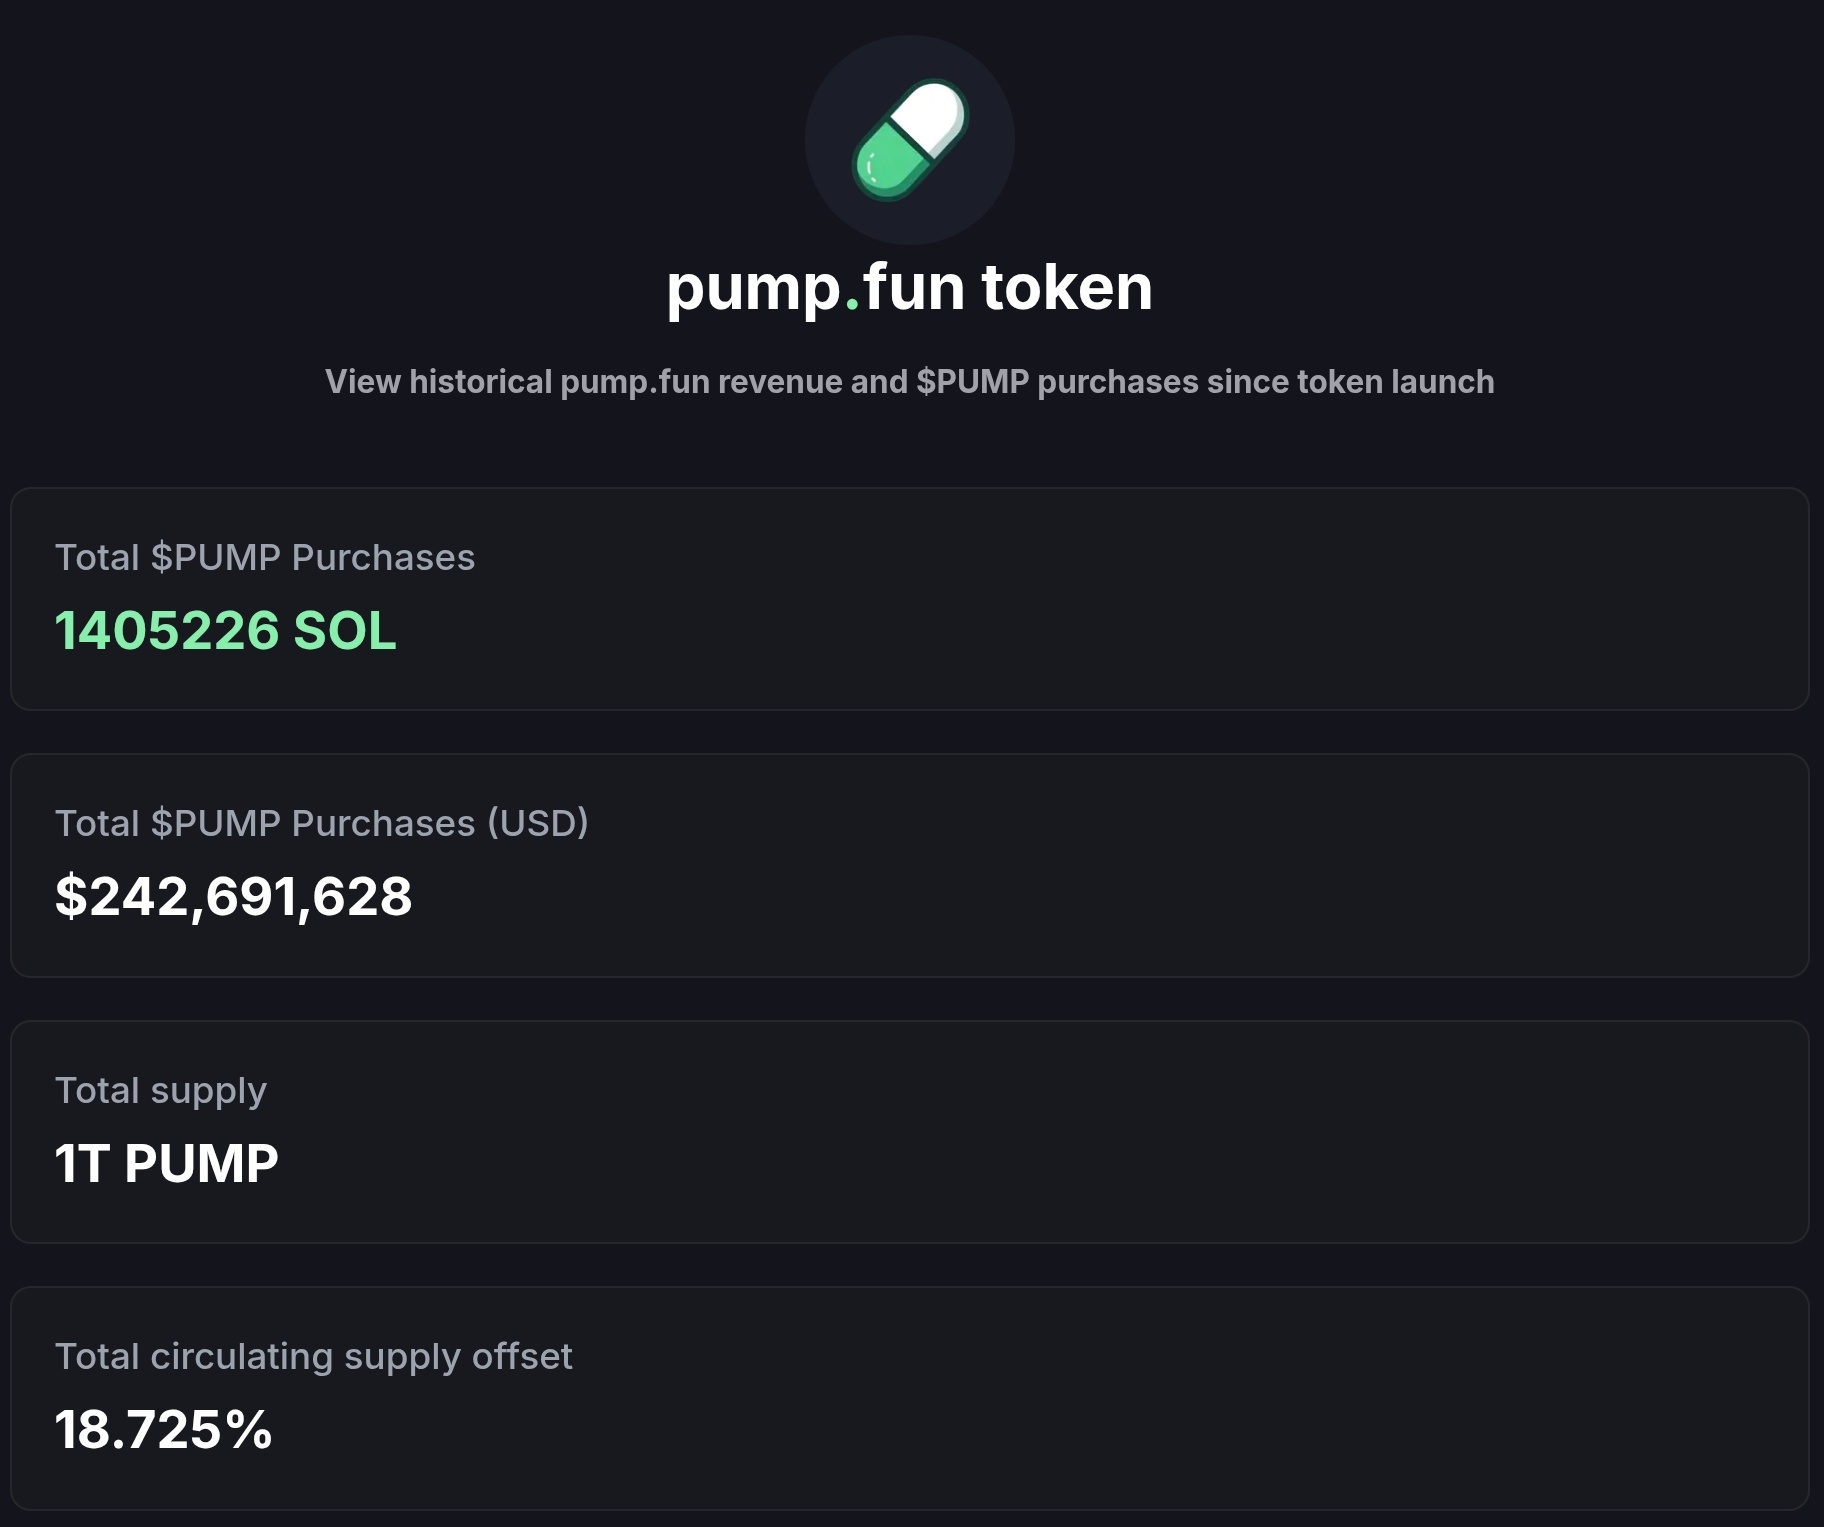Image resolution: width=1824 pixels, height=1527 pixels.
Task: Click the green half of the pill icon
Action: 886,166
